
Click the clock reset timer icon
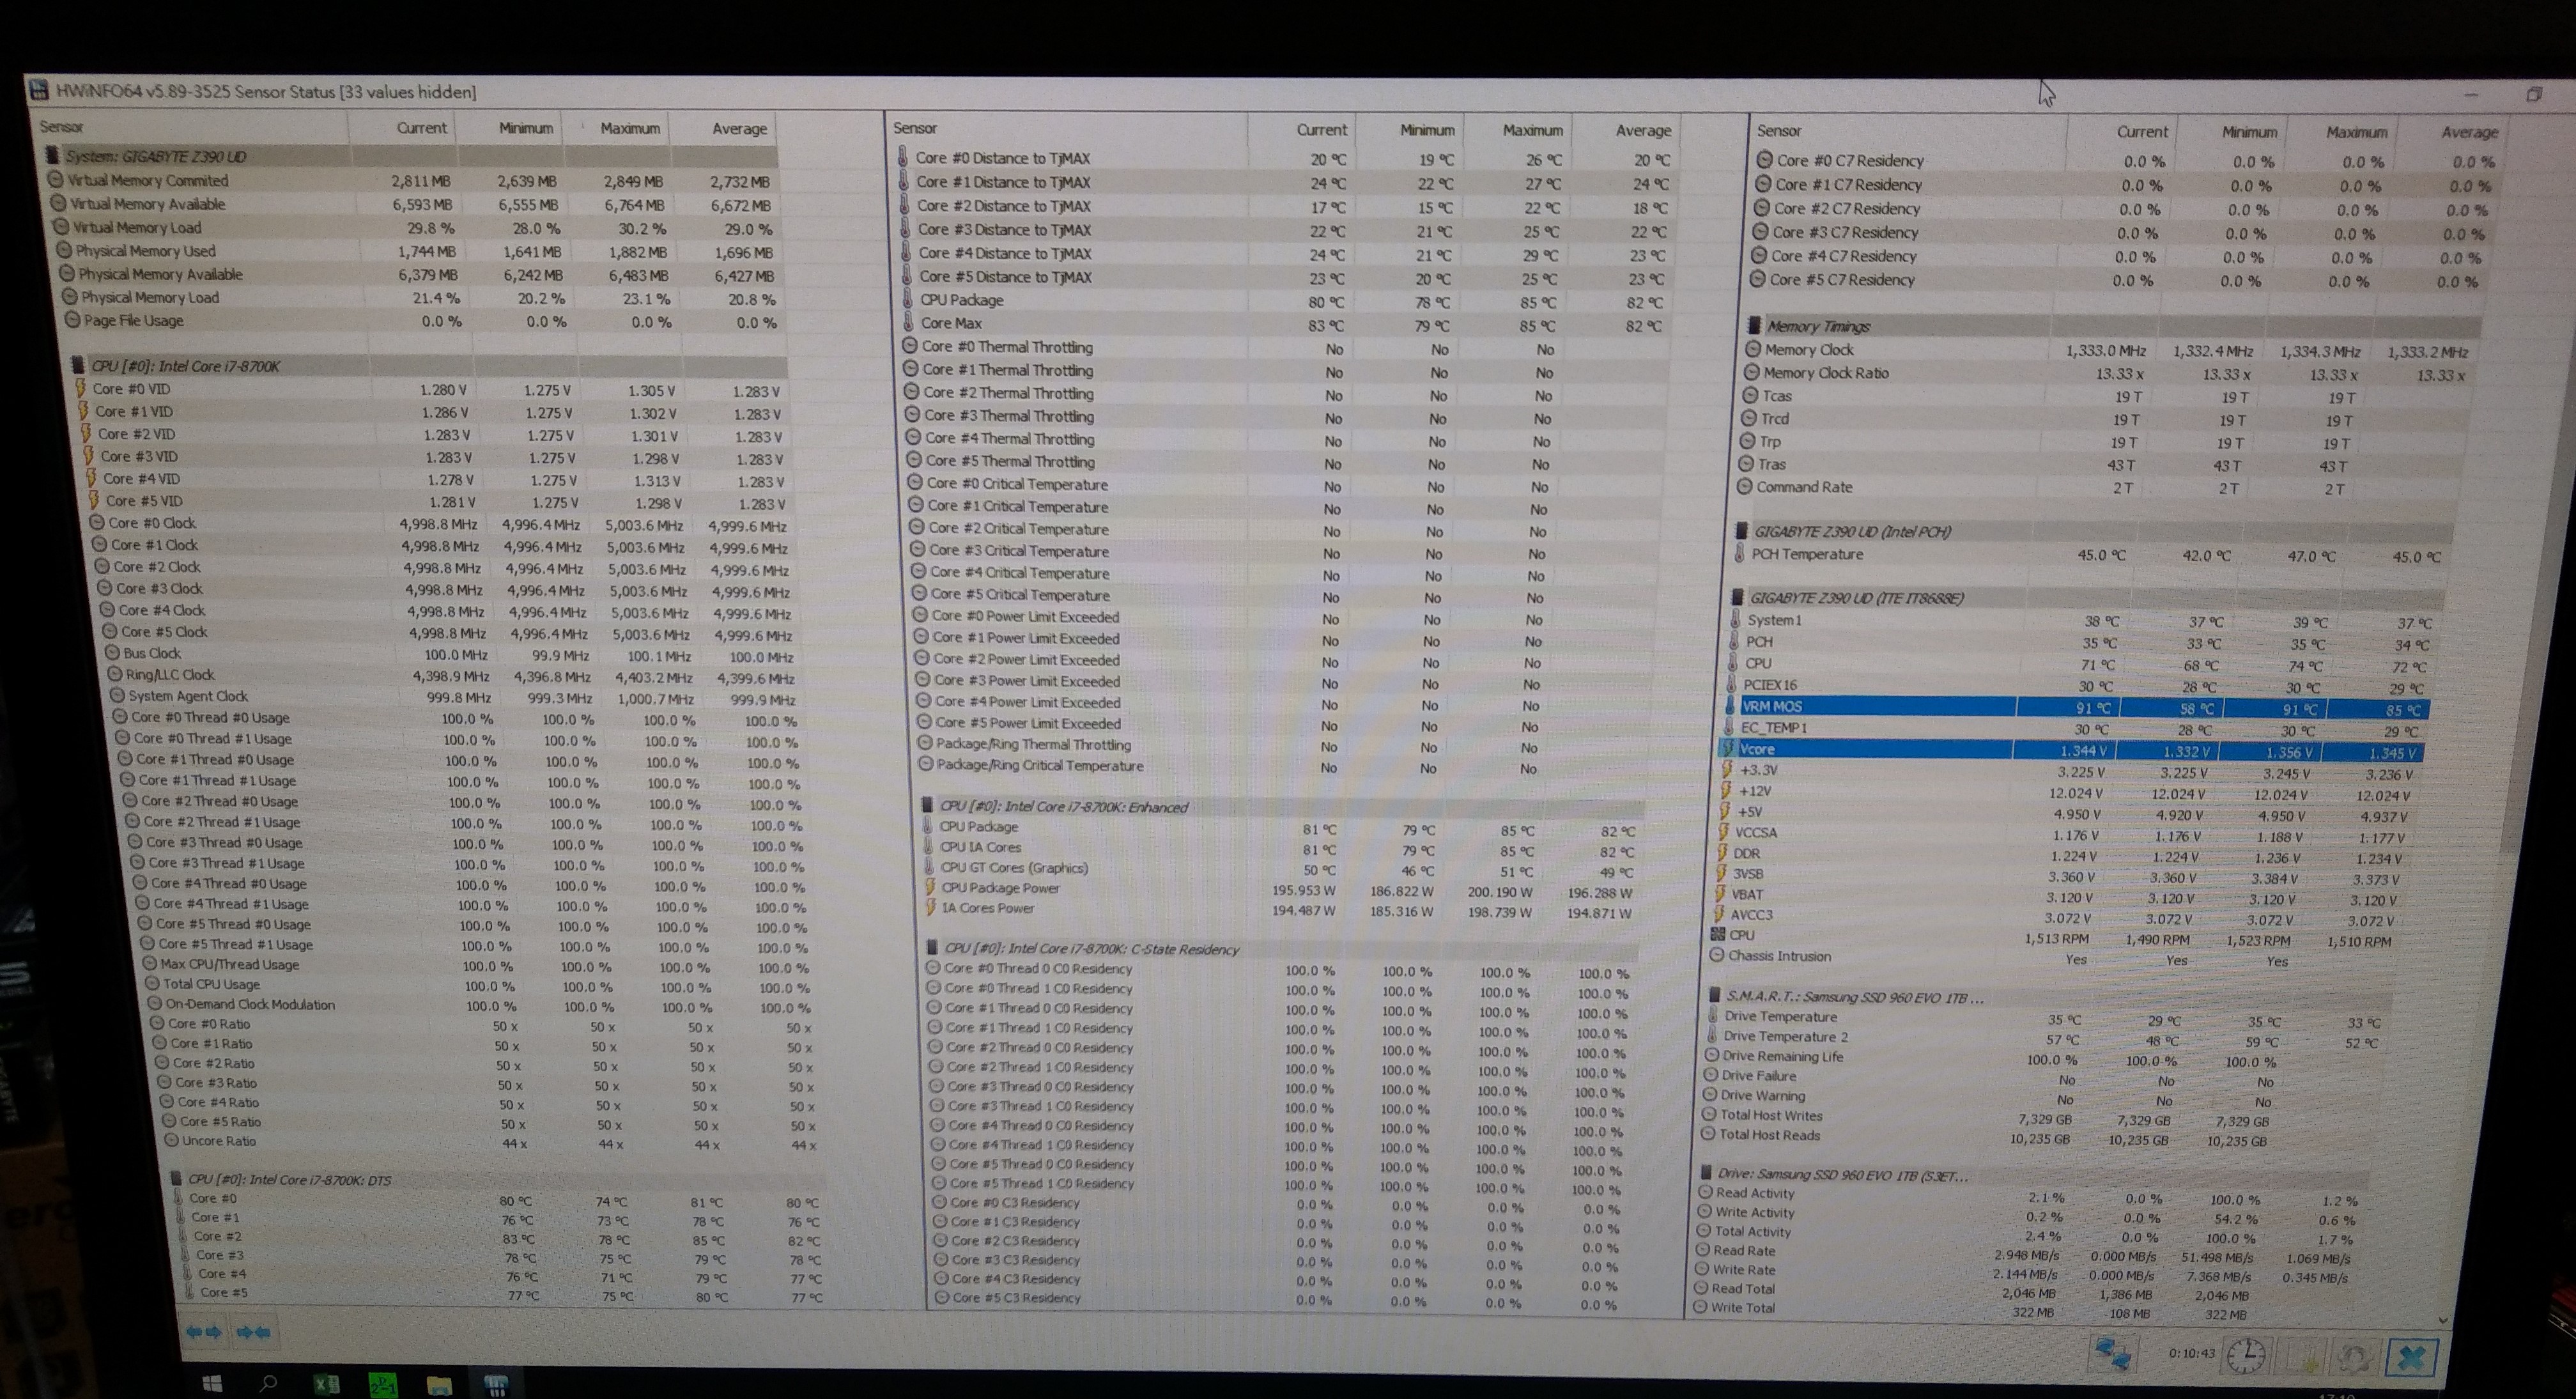pyautogui.click(x=2246, y=1356)
